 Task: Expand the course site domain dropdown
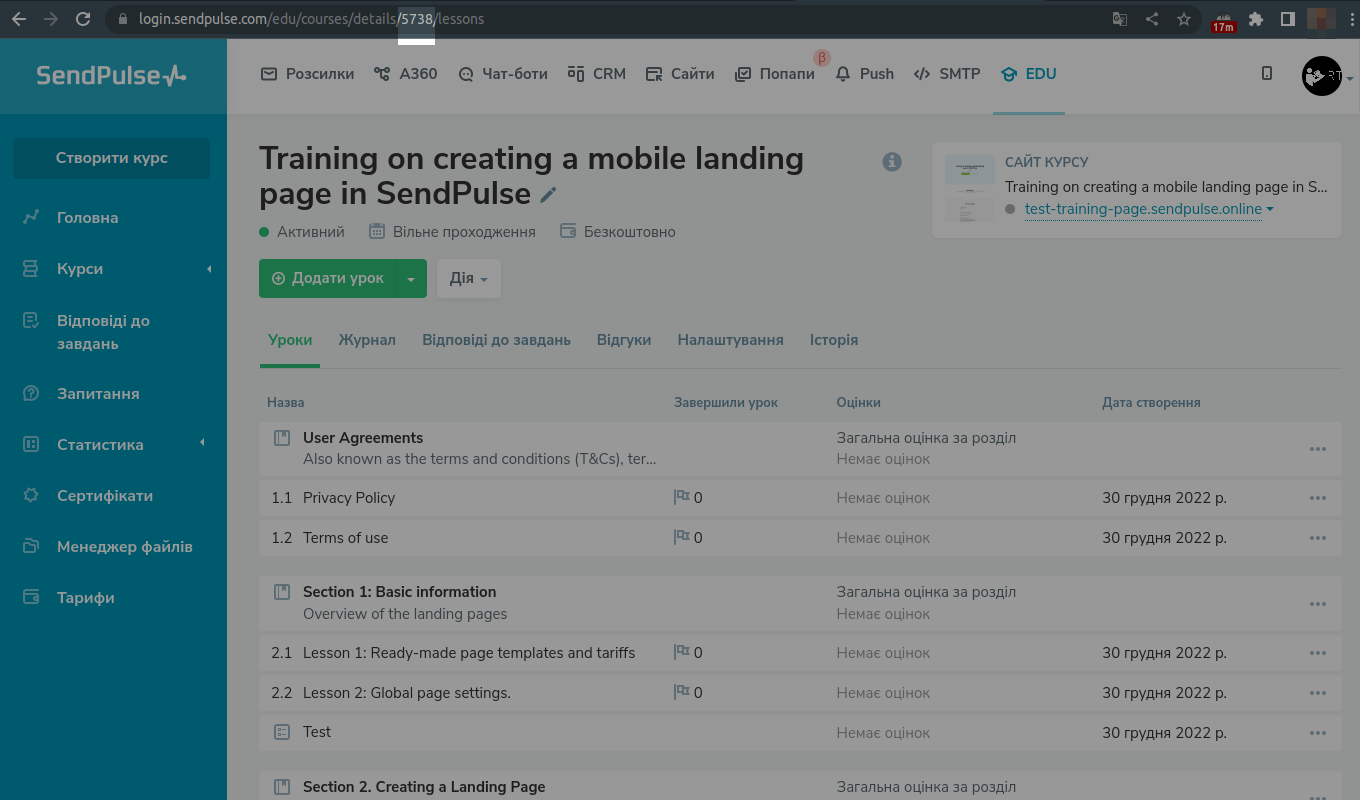[x=1270, y=210]
